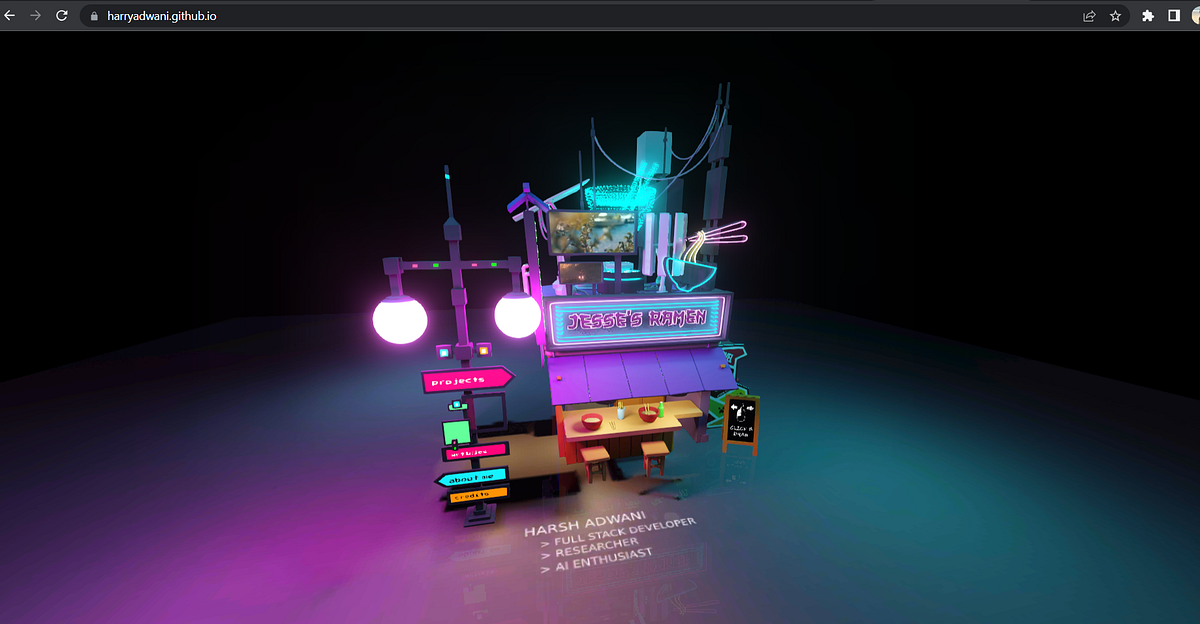Go back with browser back arrow
The image size is (1200, 624).
click(10, 16)
